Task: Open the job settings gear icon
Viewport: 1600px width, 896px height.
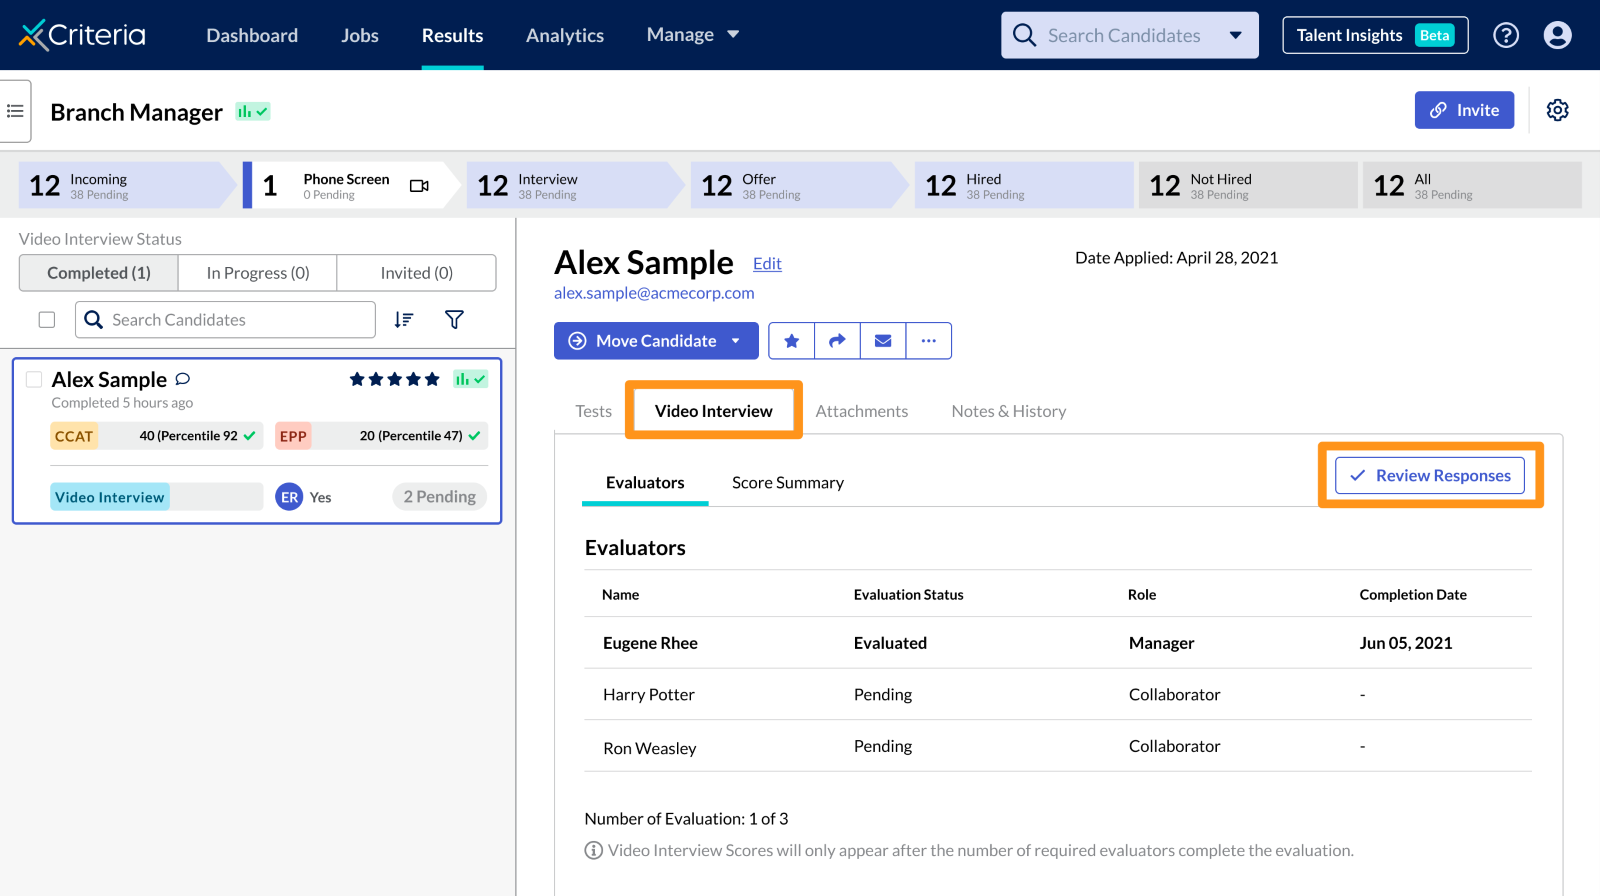Action: tap(1557, 110)
